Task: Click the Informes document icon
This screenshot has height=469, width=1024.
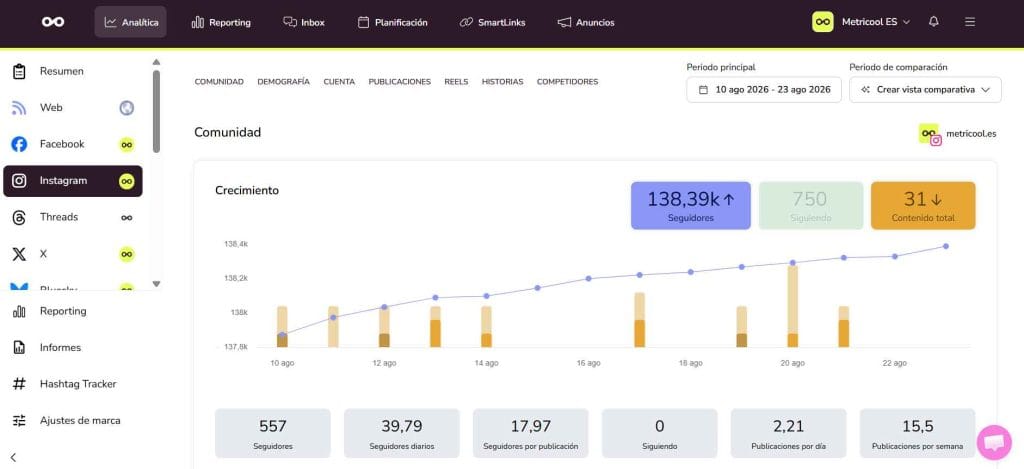Action: [20, 348]
